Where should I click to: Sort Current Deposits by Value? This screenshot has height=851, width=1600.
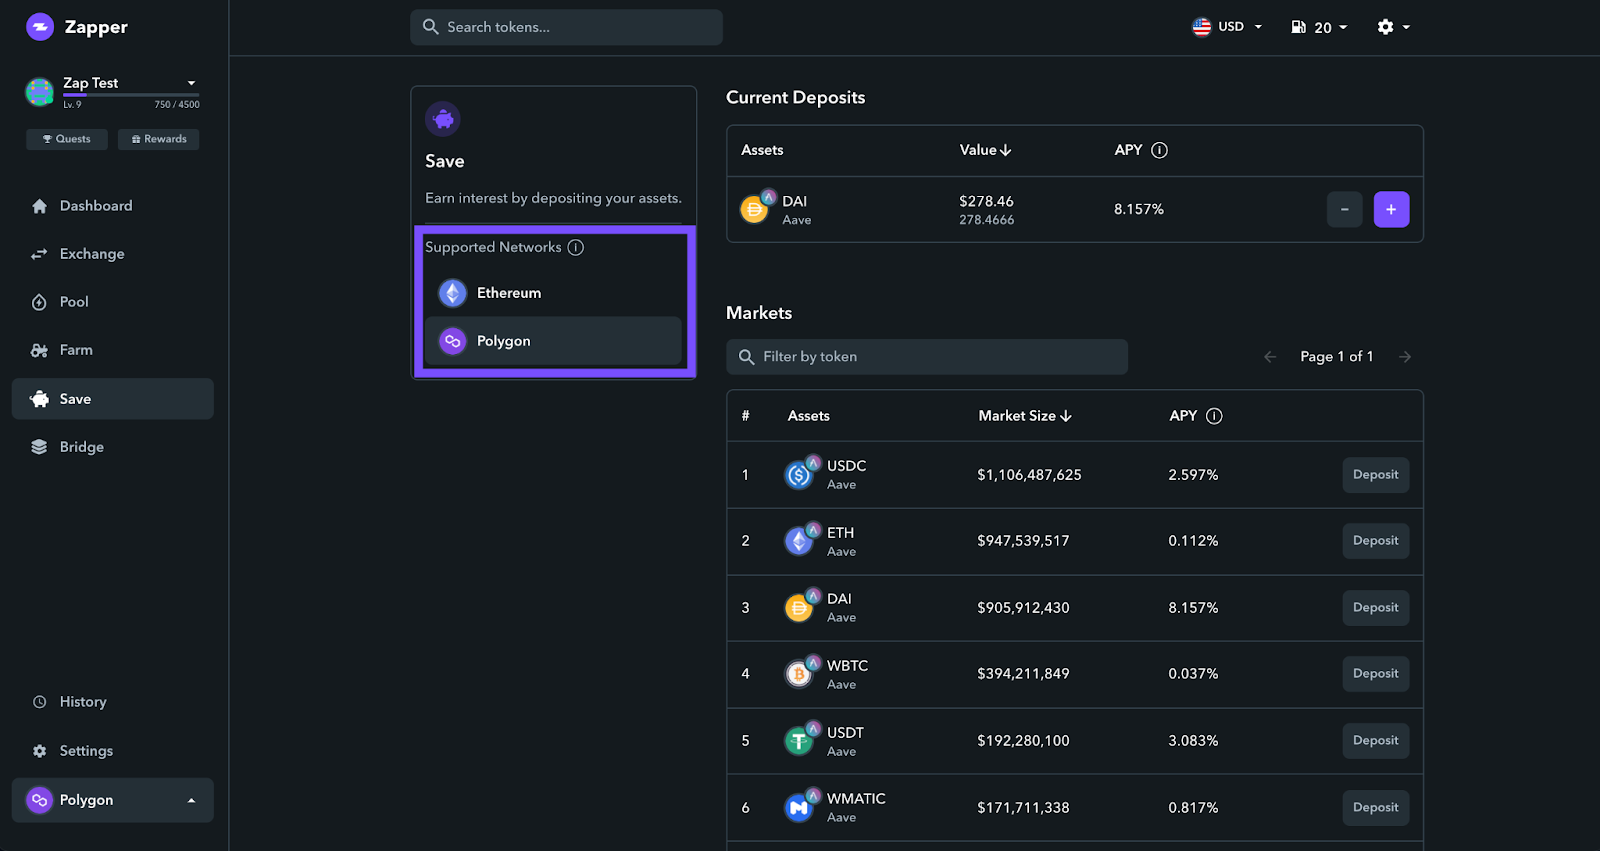(986, 150)
